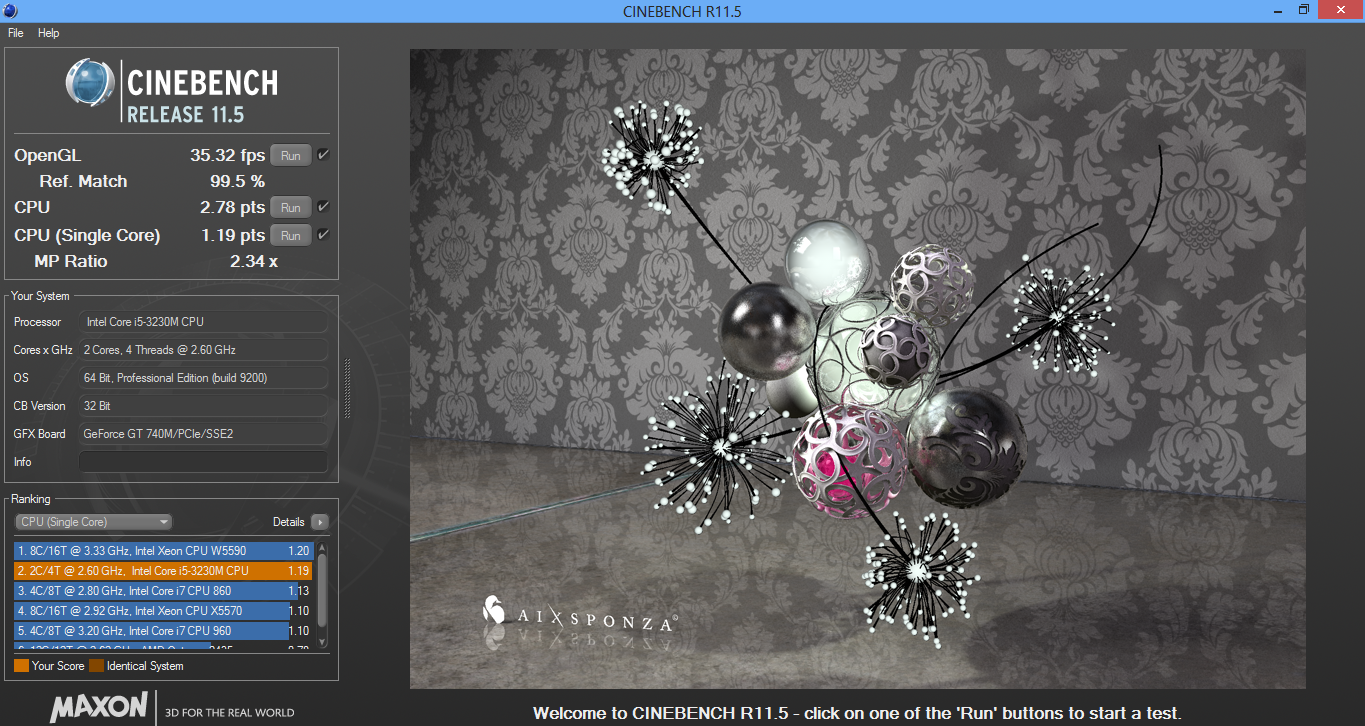The image size is (1365, 726).
Task: Run the CPU (Single Core) test
Action: 290,235
